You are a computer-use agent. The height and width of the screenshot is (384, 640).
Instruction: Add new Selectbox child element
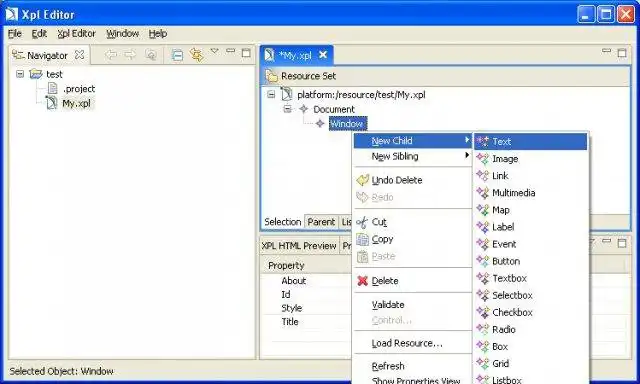pos(531,295)
